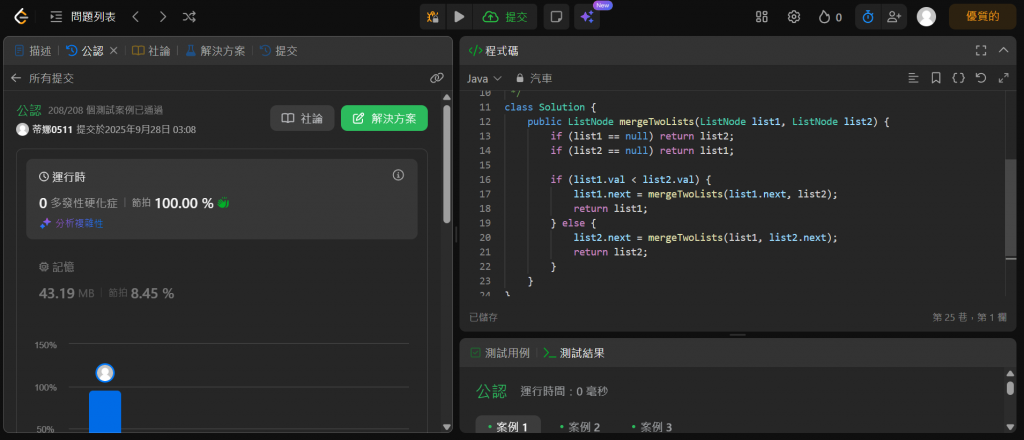Viewport: 1024px width, 440px height.
Task: Click the green 解決方案 button
Action: point(384,118)
